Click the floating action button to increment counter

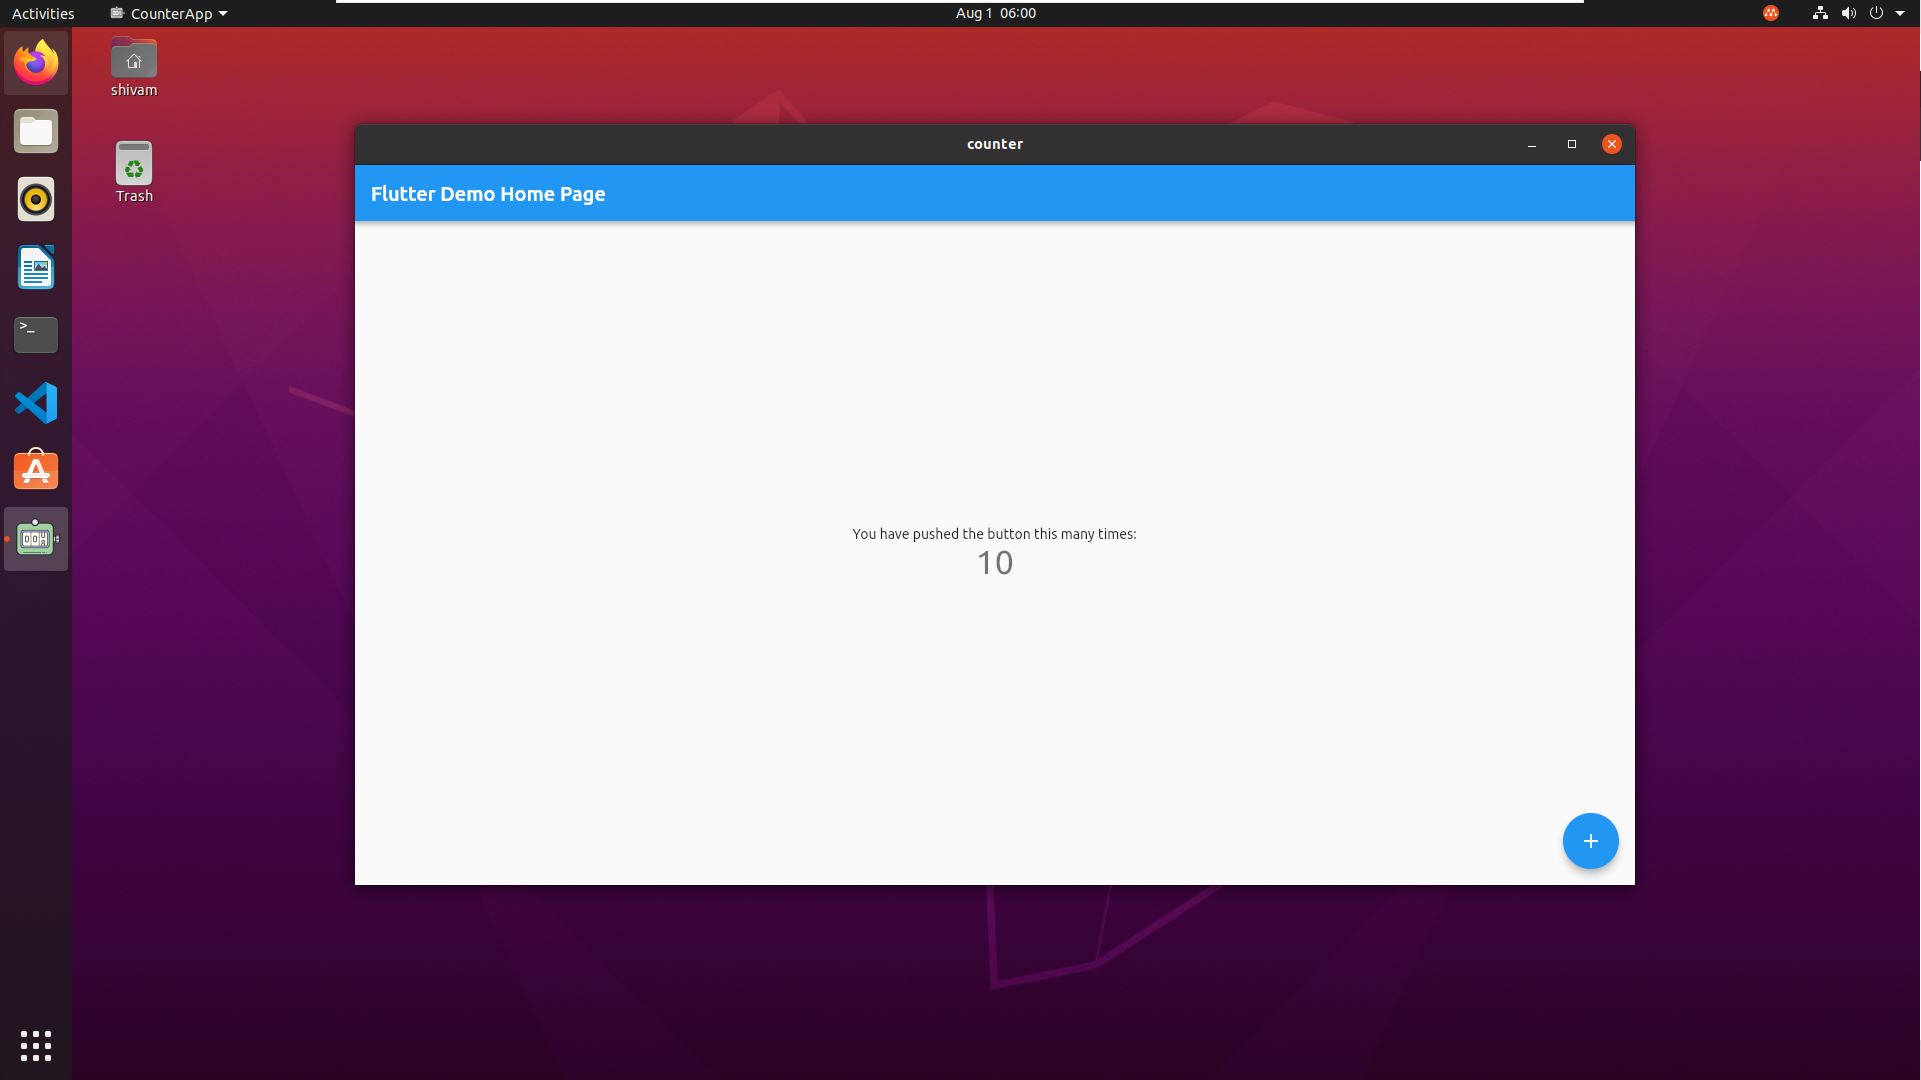[x=1590, y=840]
